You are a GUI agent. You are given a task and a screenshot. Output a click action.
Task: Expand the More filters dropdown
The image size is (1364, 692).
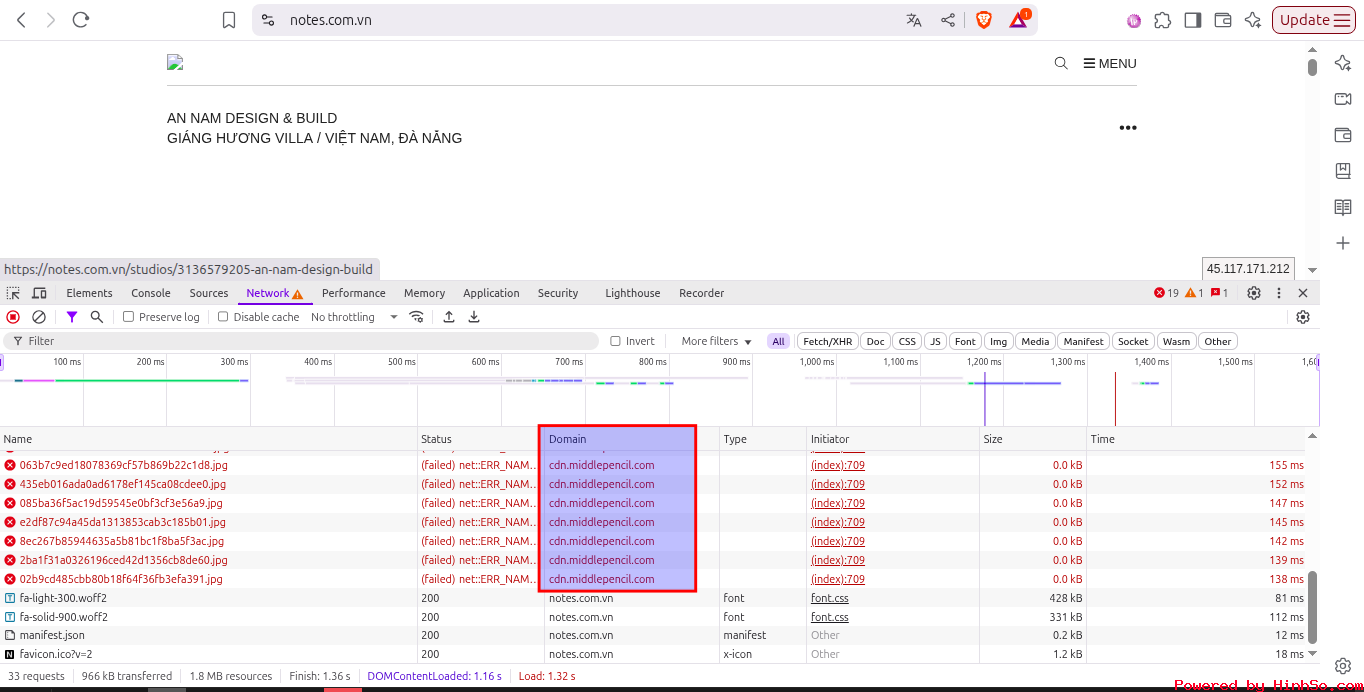(717, 341)
